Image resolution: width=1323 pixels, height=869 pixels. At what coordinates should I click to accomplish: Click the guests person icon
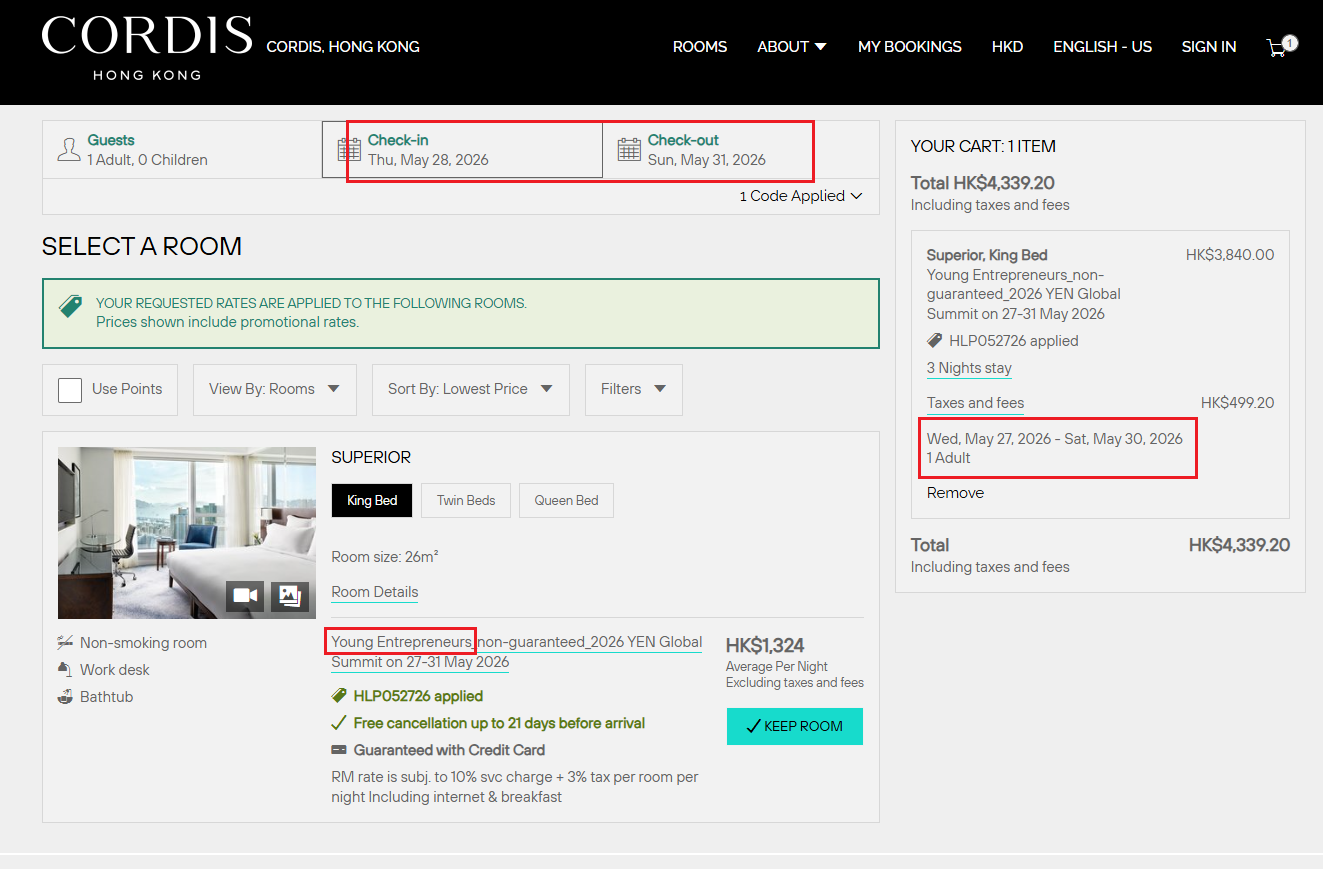[x=69, y=150]
